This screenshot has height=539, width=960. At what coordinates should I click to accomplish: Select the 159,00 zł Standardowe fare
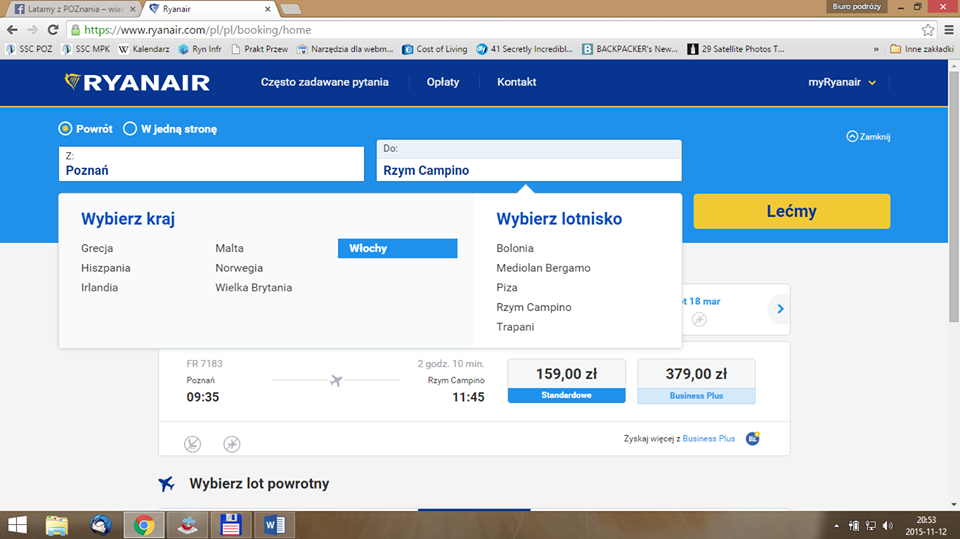click(x=566, y=381)
